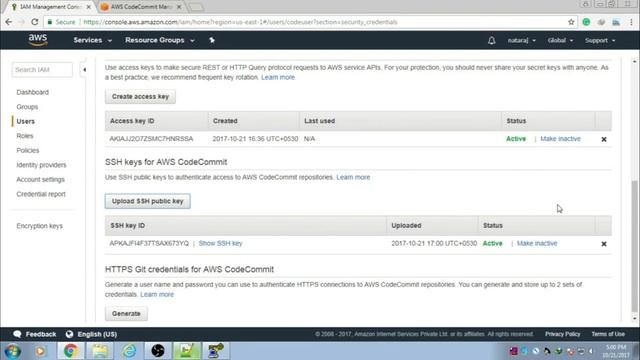Image resolution: width=640 pixels, height=360 pixels.
Task: Click the feedback speech bubble icon
Action: pyautogui.click(x=17, y=334)
